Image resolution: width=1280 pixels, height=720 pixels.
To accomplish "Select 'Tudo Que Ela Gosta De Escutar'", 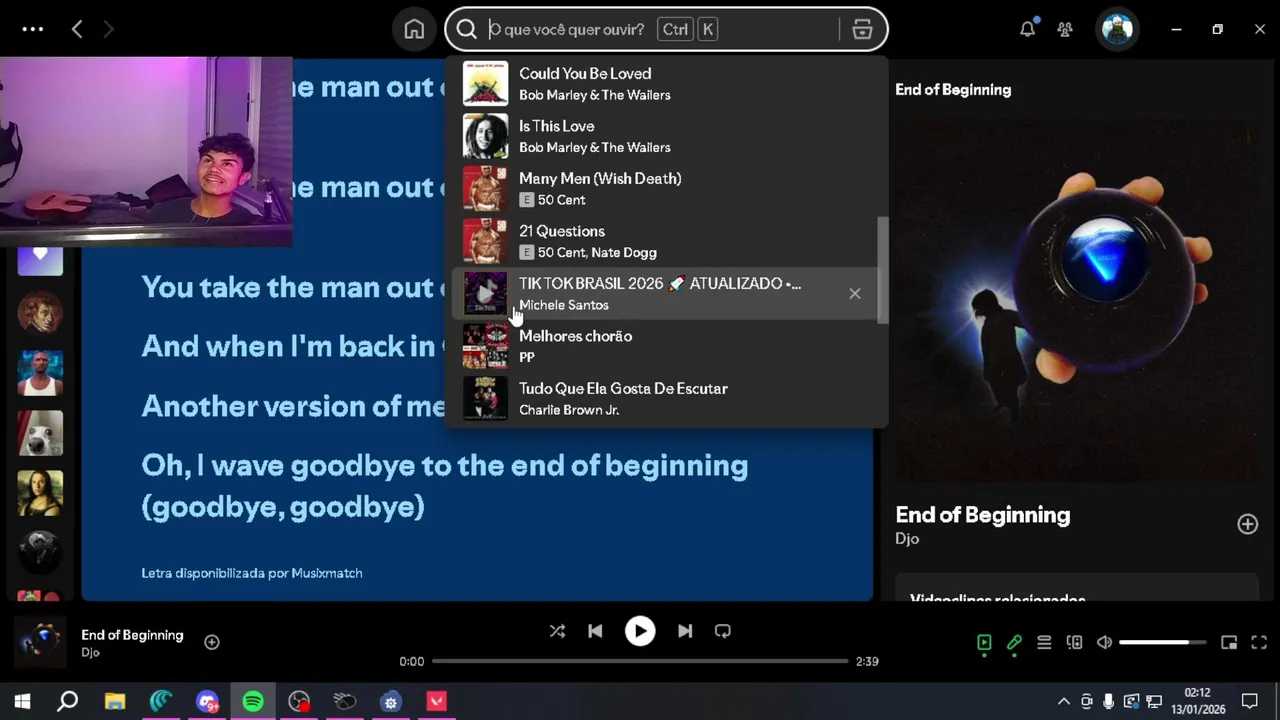I will click(x=665, y=398).
